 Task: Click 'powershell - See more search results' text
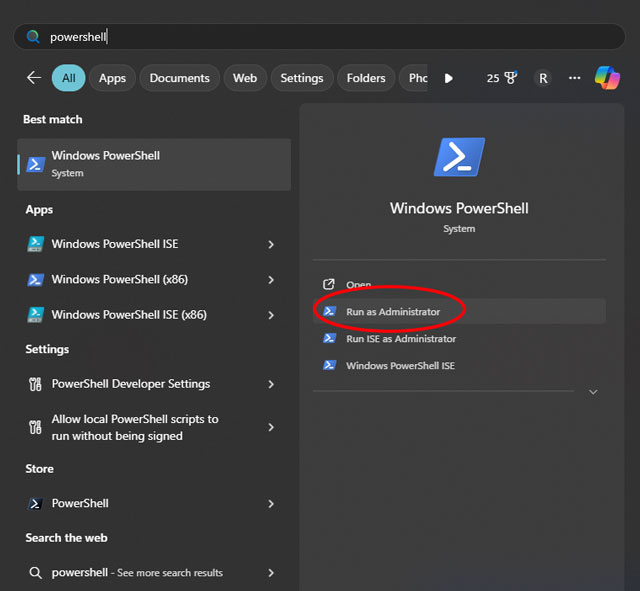coord(137,573)
